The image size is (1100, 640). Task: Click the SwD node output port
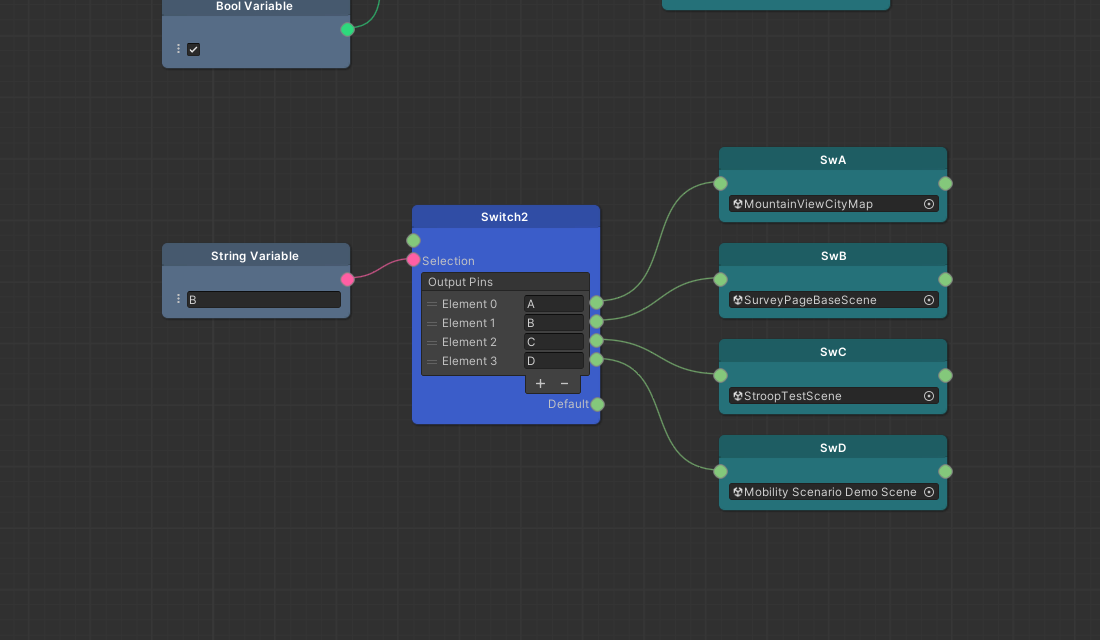[946, 472]
